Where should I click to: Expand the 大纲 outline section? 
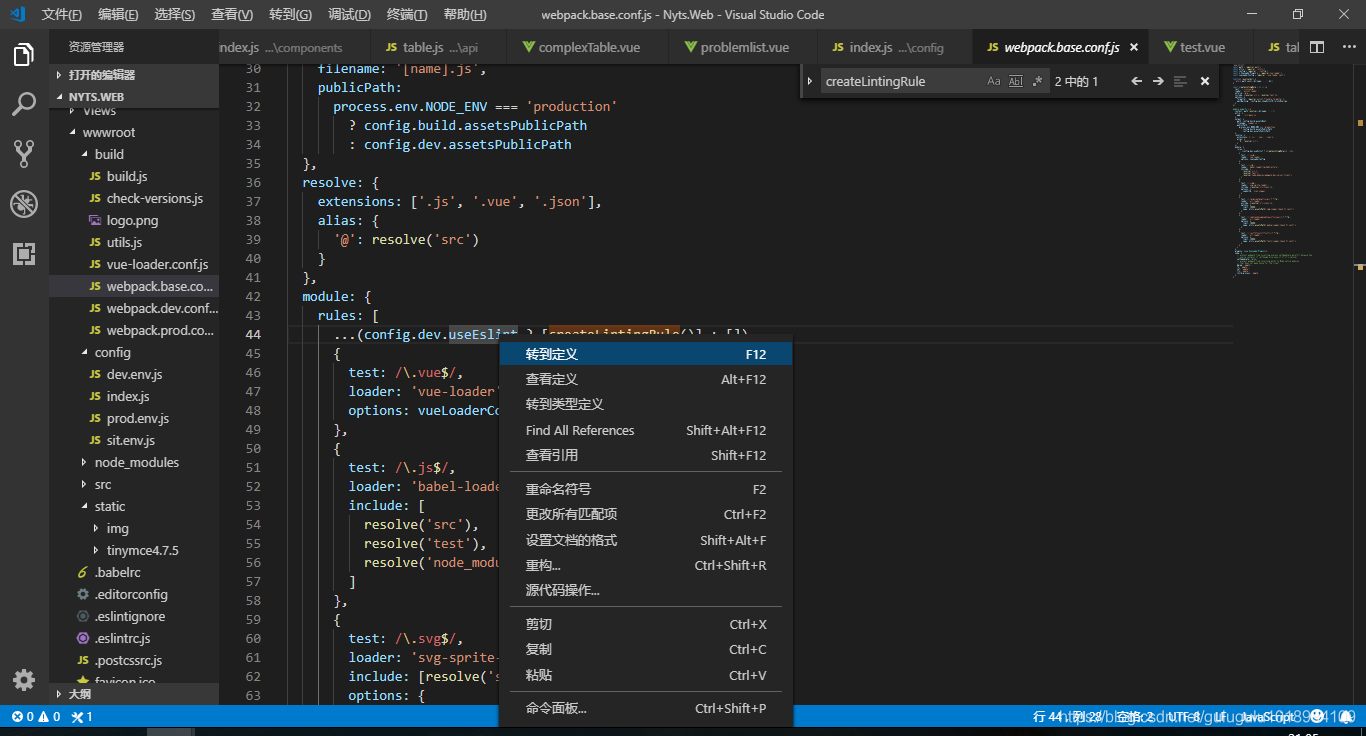(x=134, y=694)
